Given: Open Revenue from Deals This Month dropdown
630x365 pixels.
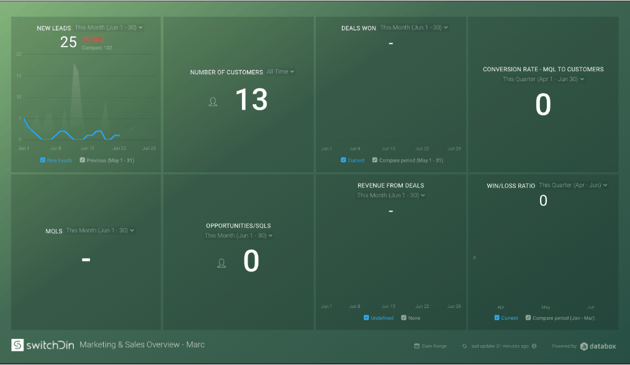Looking at the screenshot, I should point(391,195).
